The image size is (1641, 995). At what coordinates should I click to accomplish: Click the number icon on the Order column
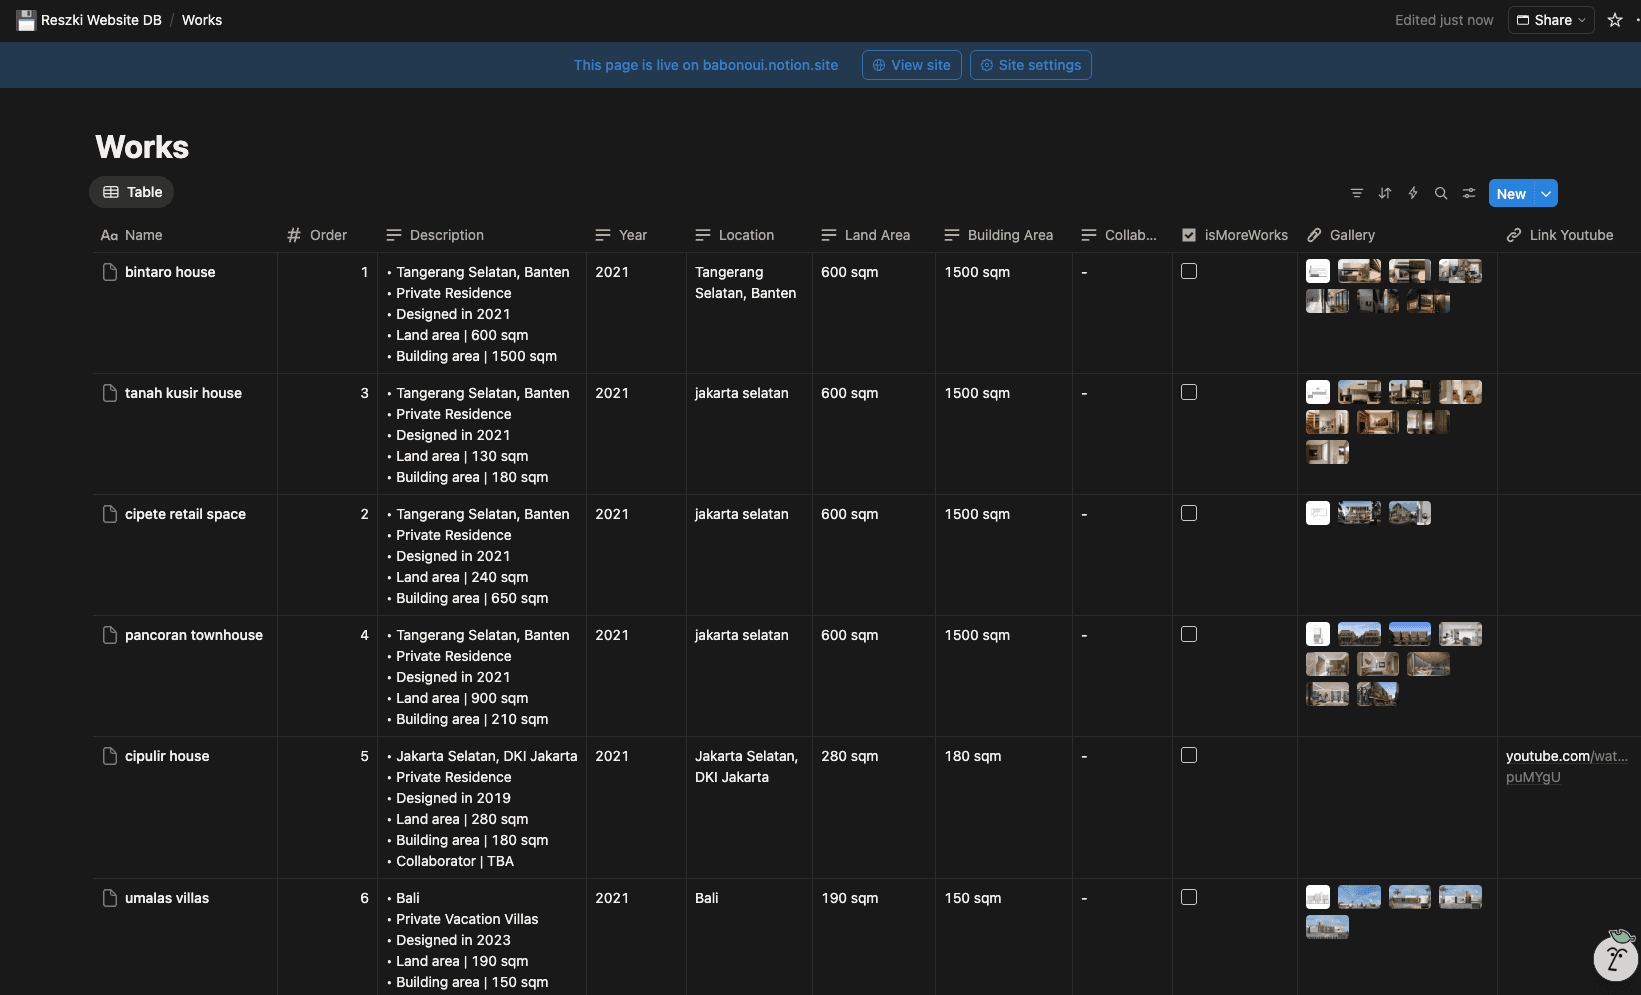293,235
